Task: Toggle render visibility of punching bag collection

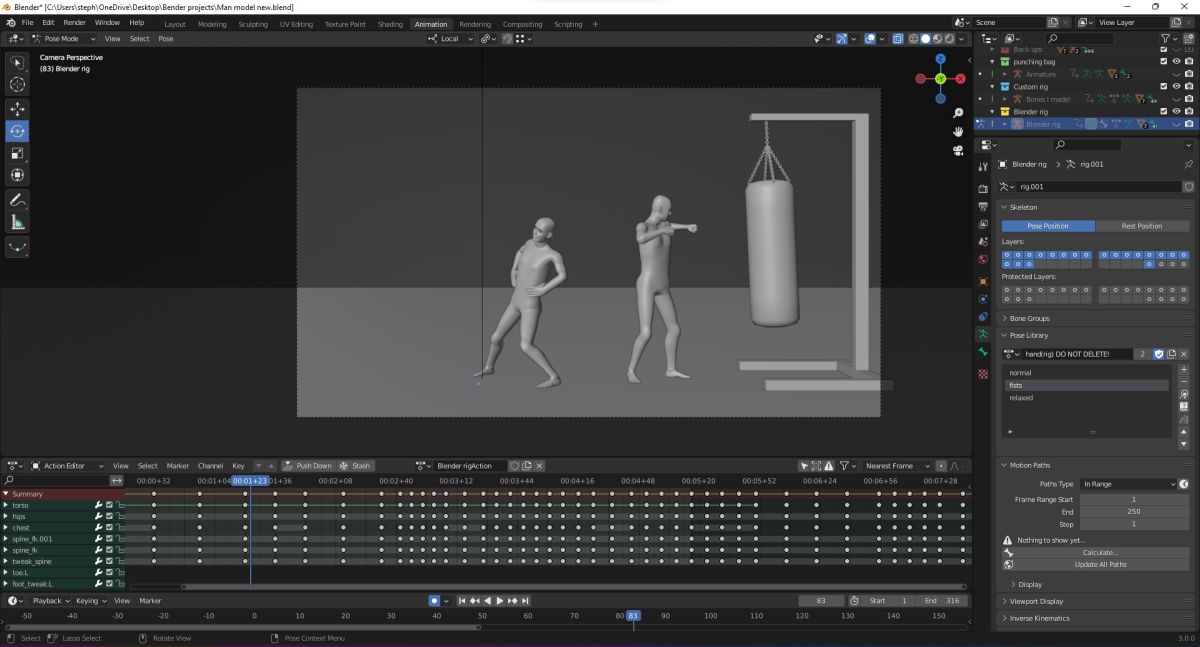Action: pos(1188,61)
